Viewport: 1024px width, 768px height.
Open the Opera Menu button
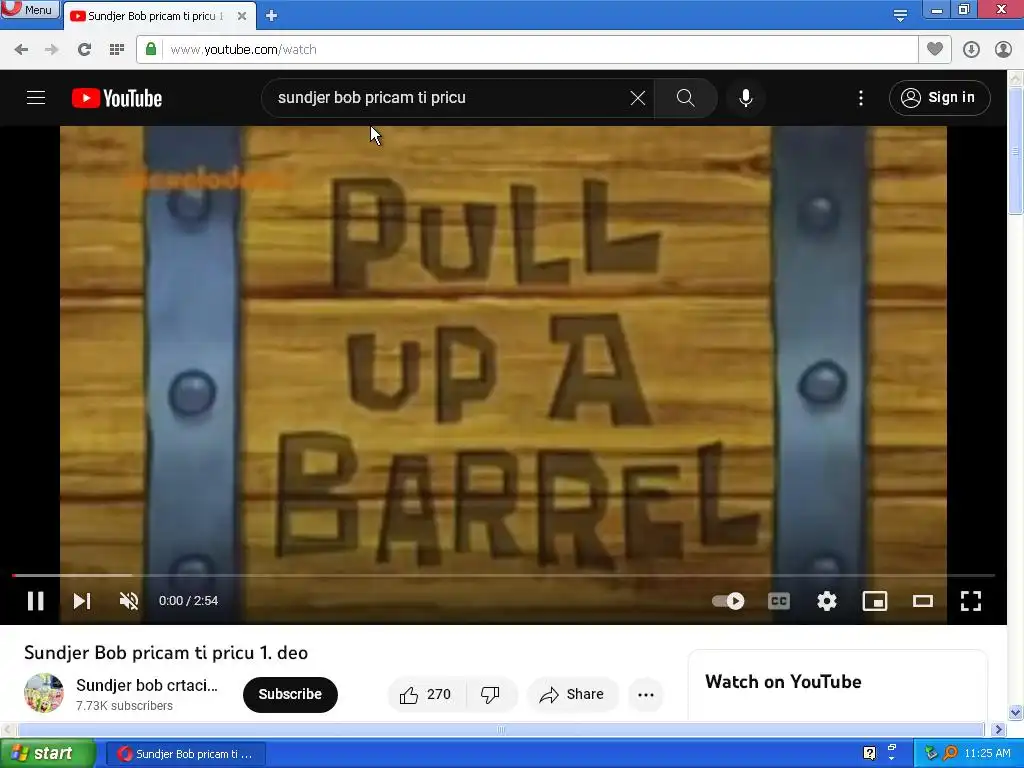click(x=30, y=9)
